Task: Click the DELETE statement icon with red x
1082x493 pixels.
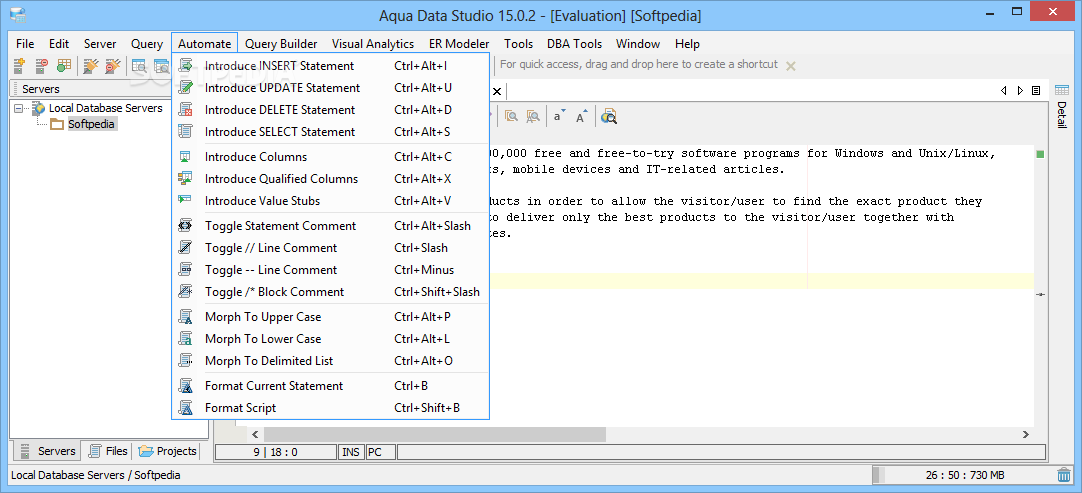Action: pyautogui.click(x=185, y=110)
